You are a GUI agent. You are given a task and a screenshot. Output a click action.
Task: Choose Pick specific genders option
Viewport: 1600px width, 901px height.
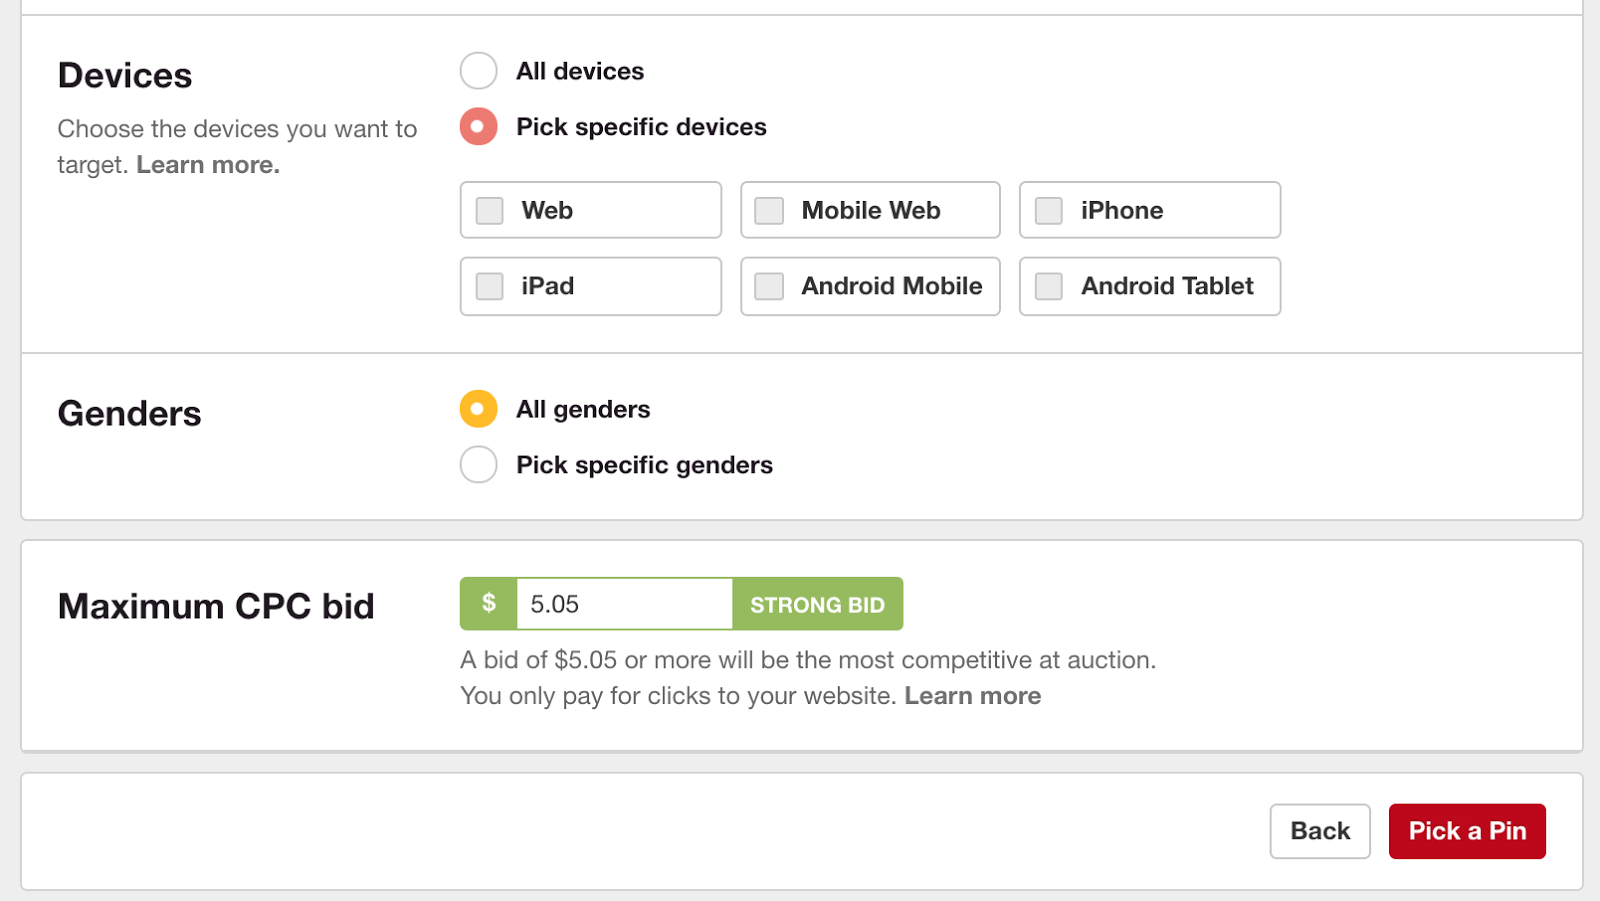[x=478, y=464]
